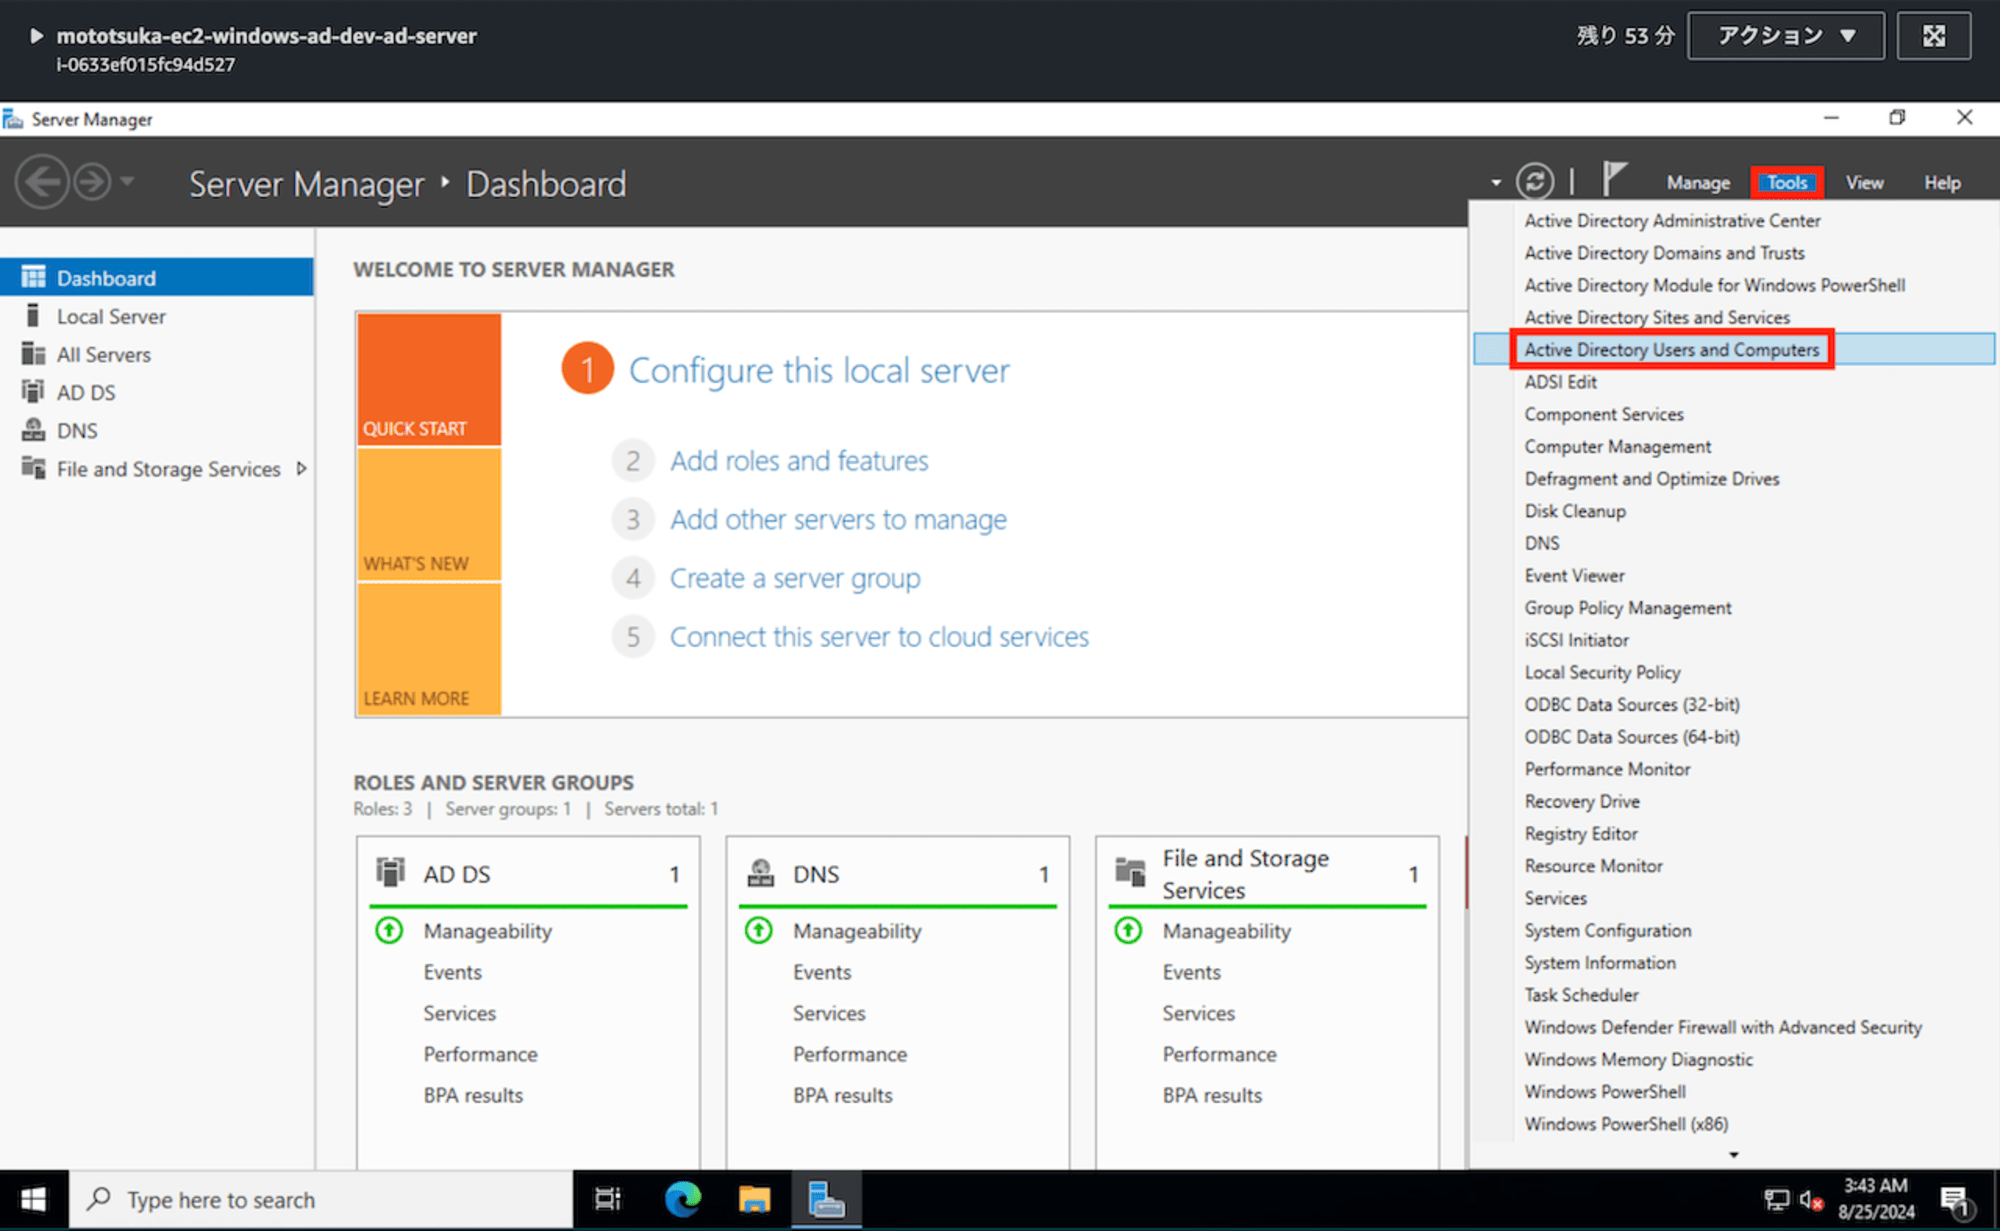This screenshot has width=2000, height=1231.
Task: Open BPA results in the AD DS tile
Action: (x=473, y=1095)
